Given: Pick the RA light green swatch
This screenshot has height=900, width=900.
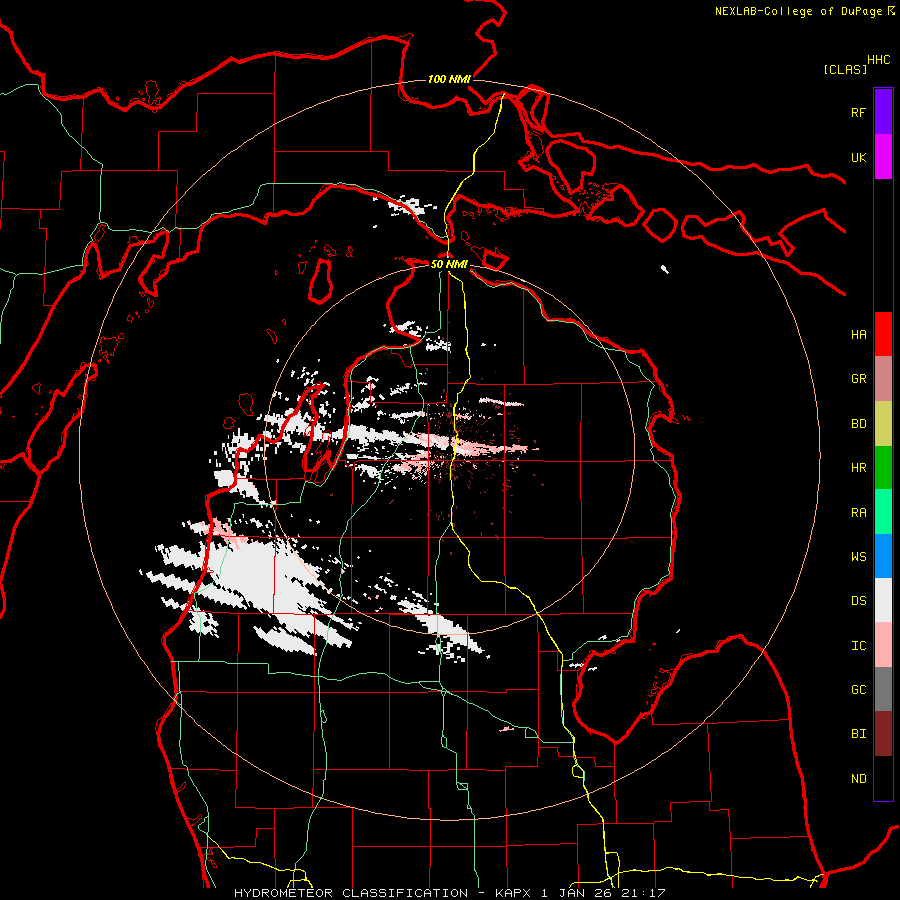Looking at the screenshot, I should (x=883, y=512).
